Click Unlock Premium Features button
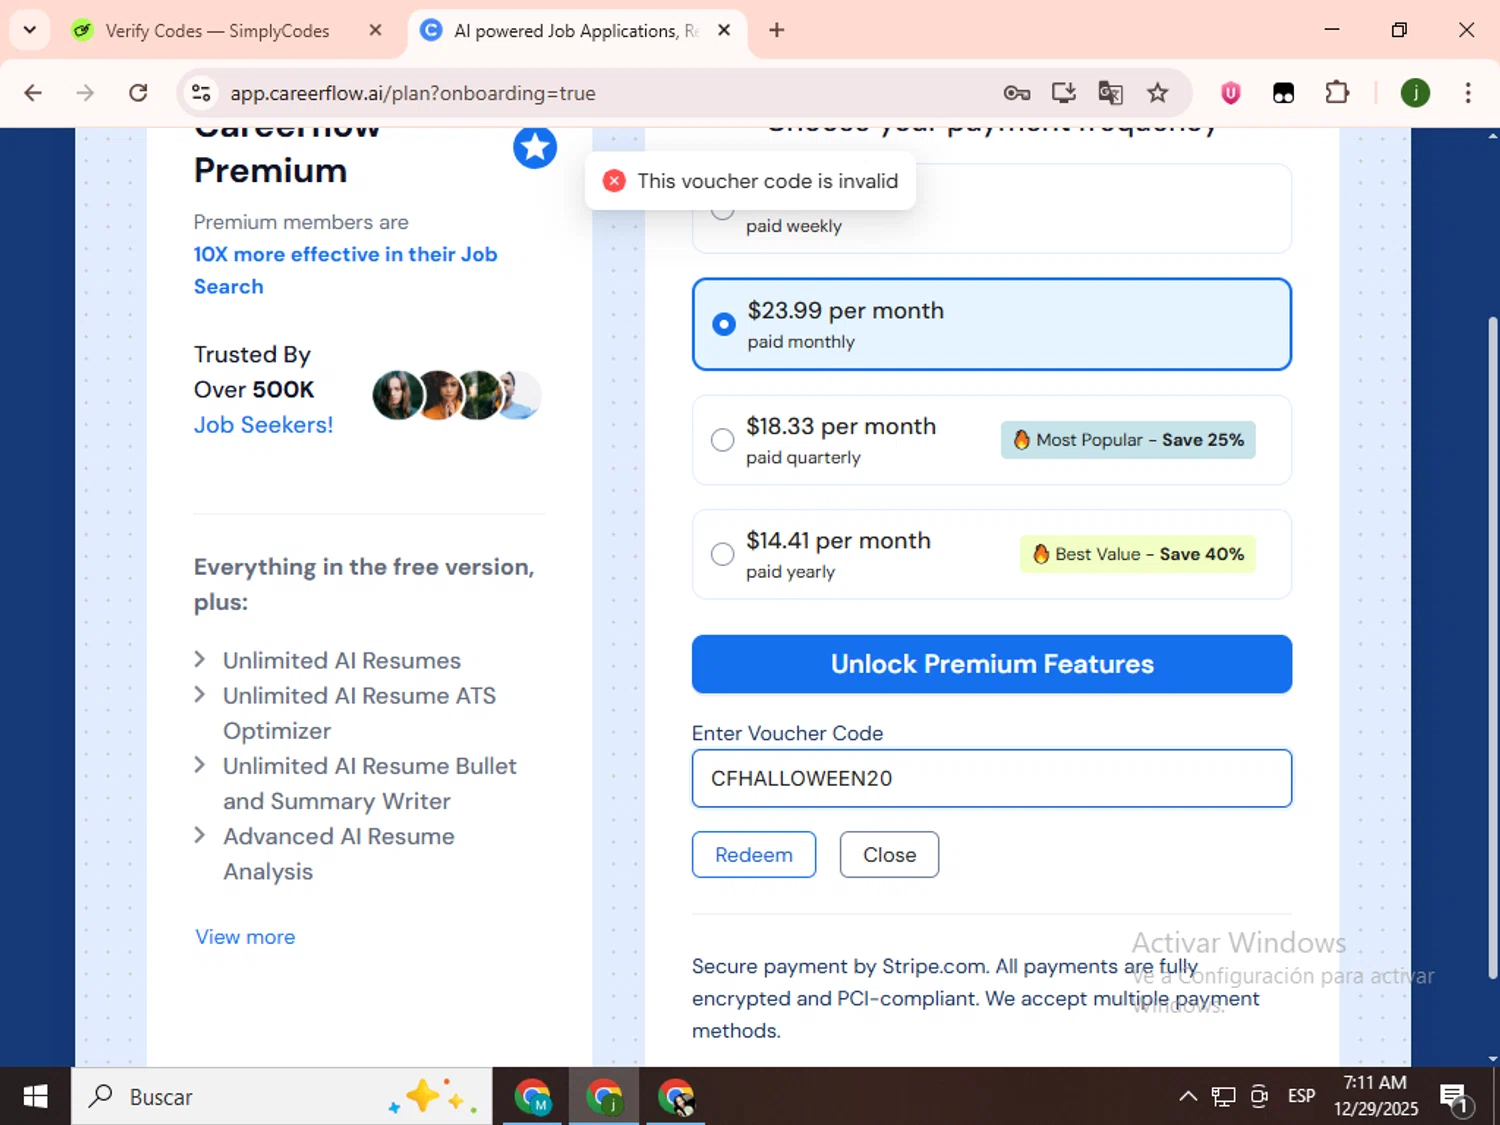1500x1125 pixels. point(992,664)
